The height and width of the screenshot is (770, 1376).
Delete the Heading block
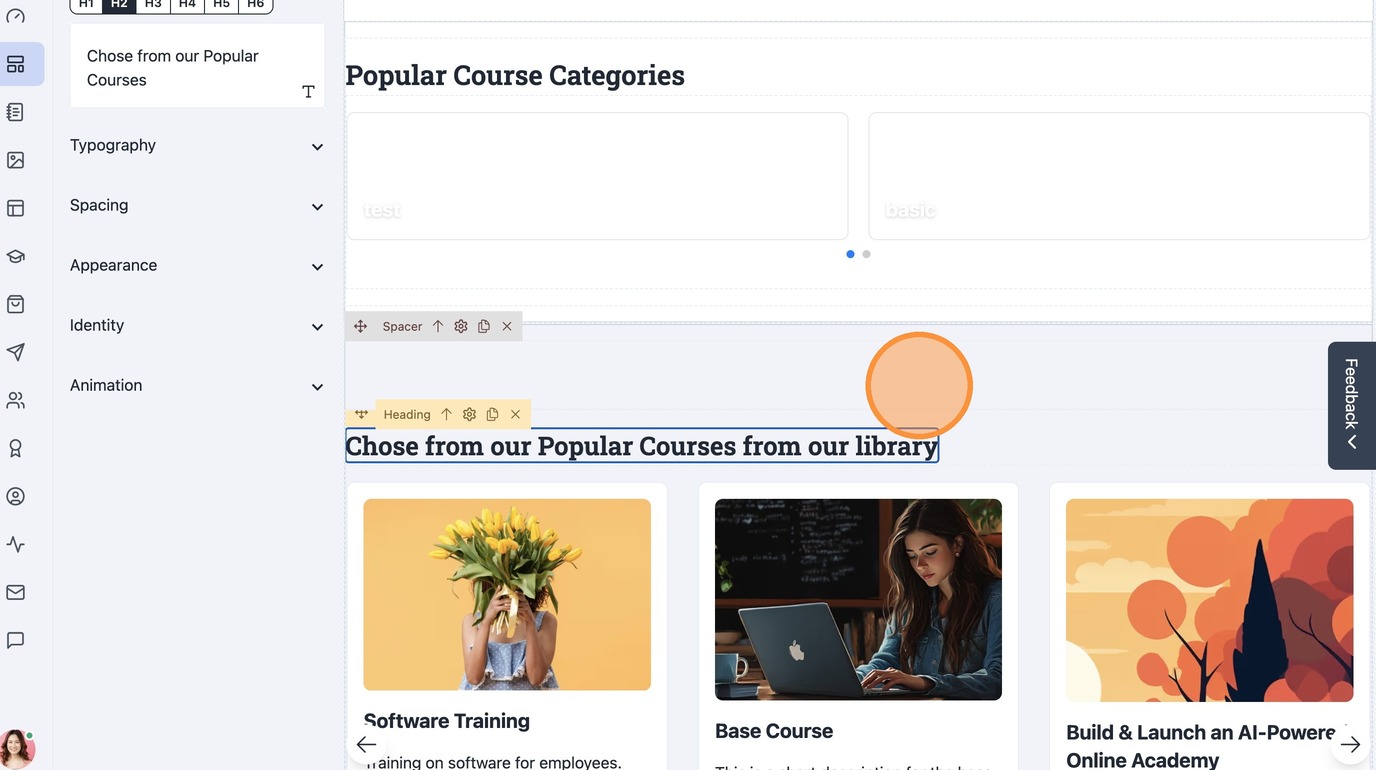[515, 414]
